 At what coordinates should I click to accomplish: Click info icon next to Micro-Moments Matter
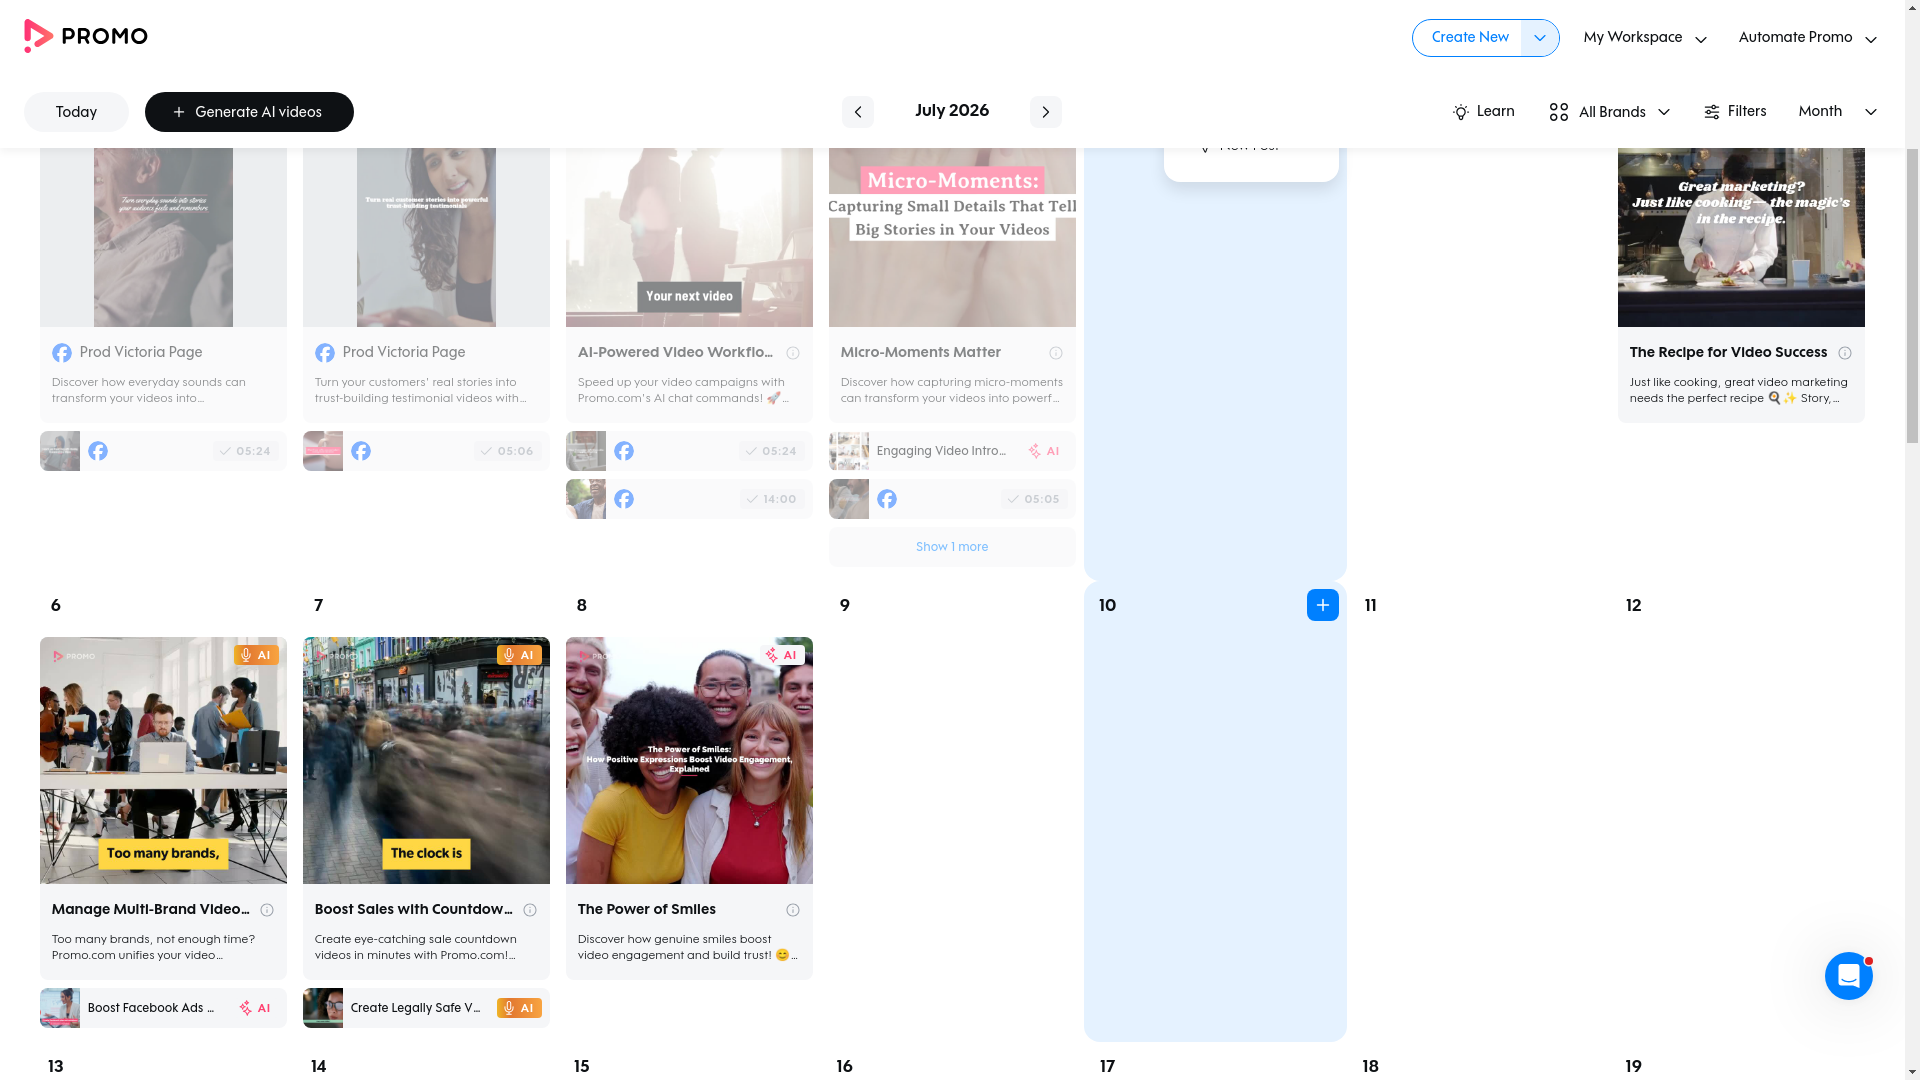pyautogui.click(x=1056, y=353)
